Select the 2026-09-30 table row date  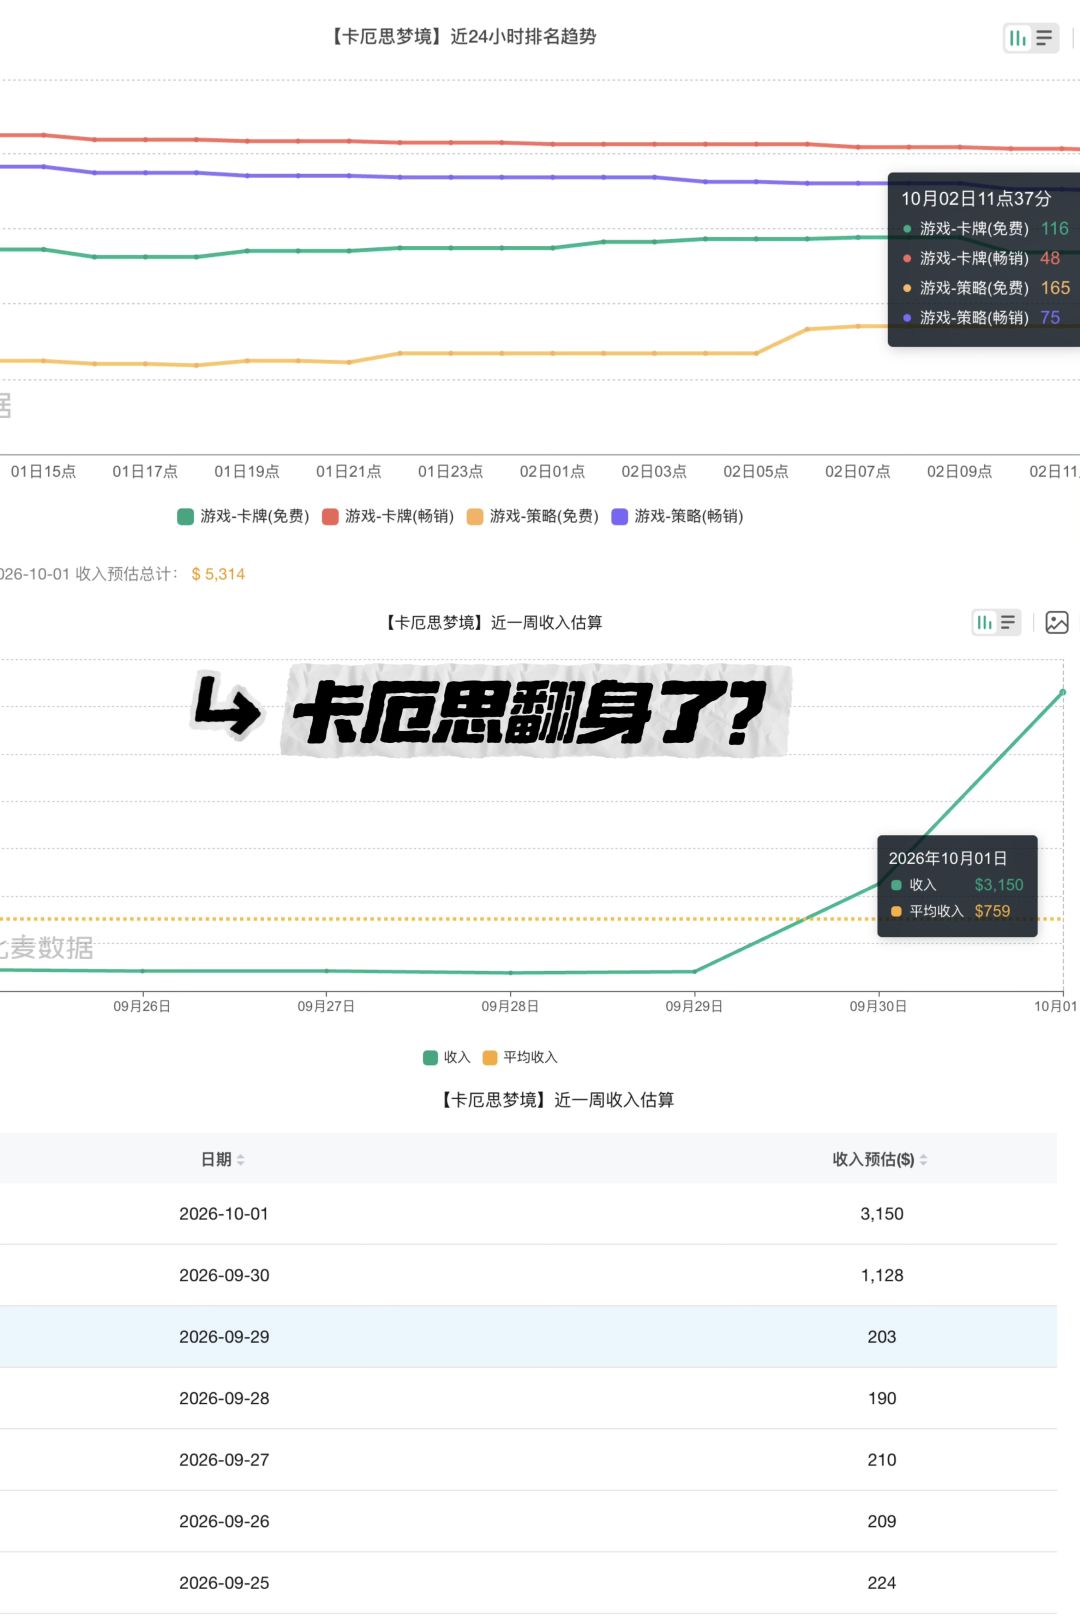pos(224,1275)
